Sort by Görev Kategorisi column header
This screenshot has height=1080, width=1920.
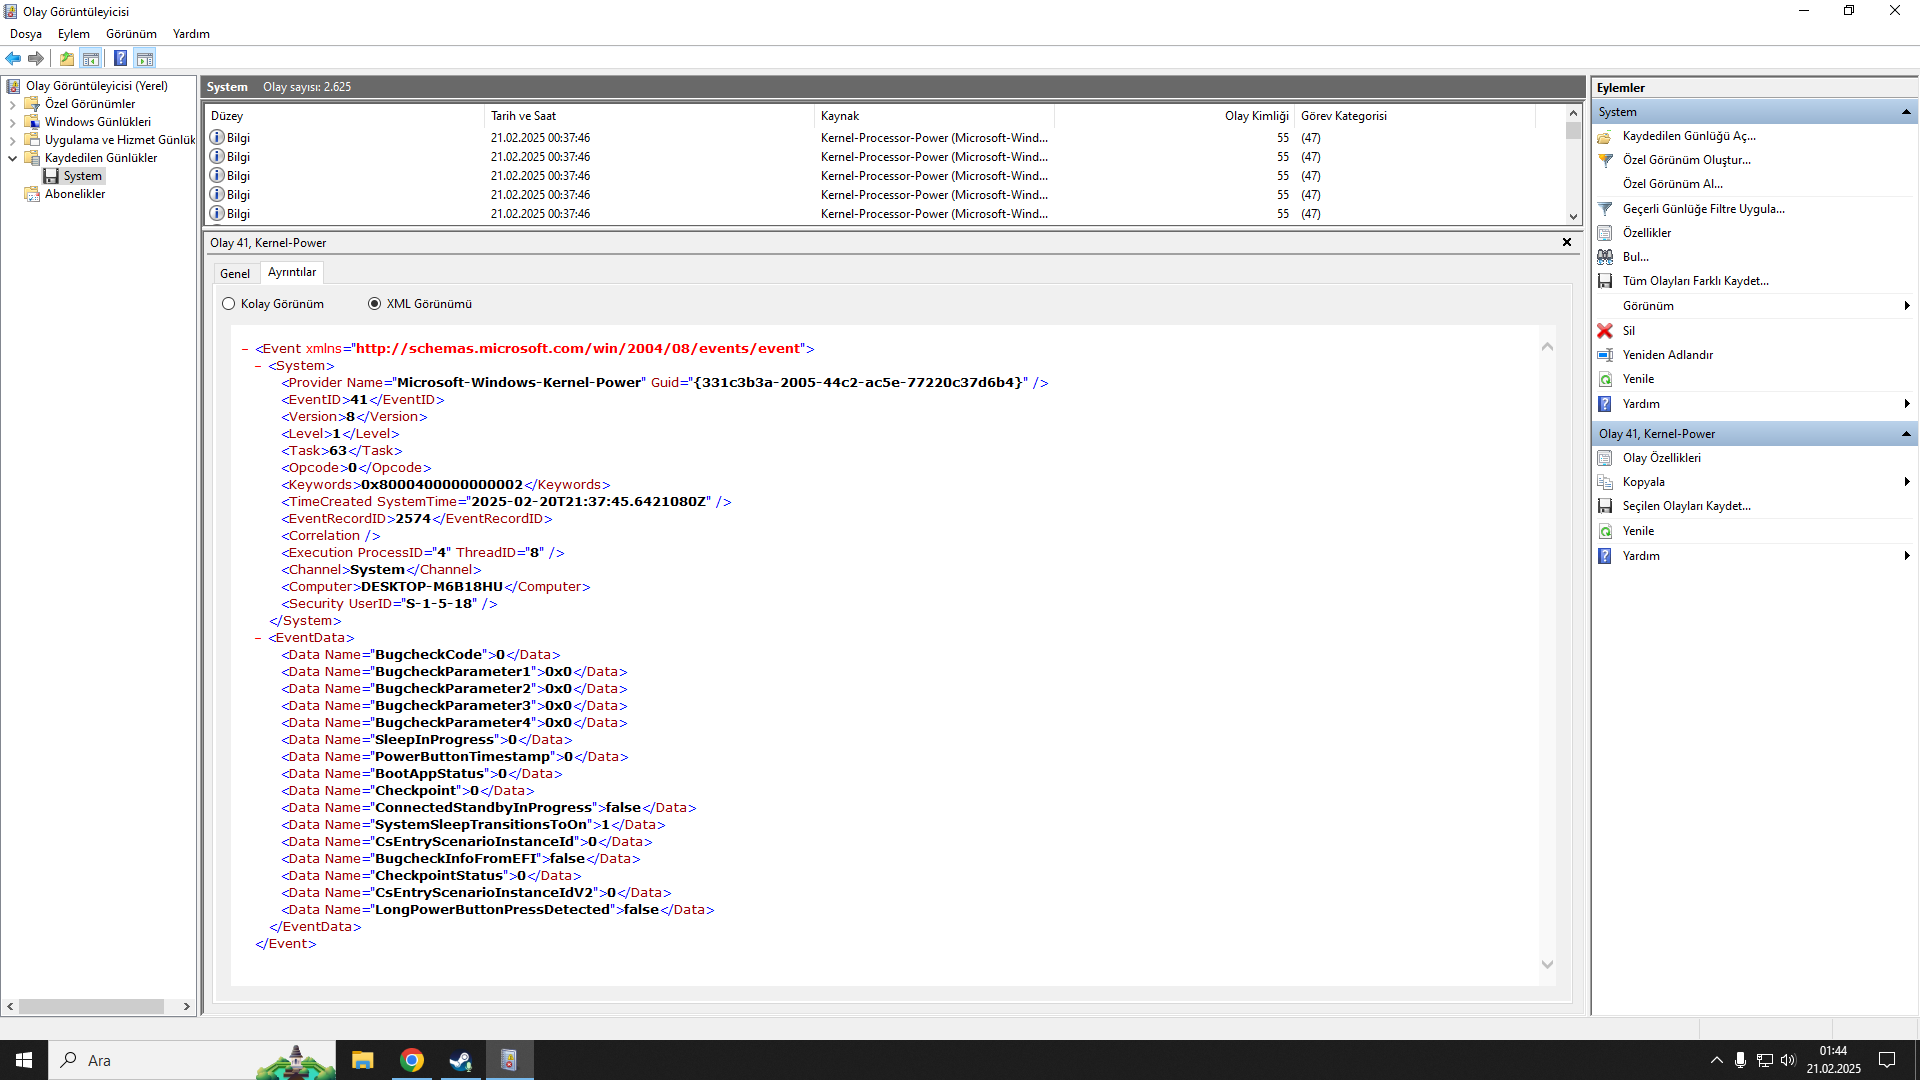coord(1414,116)
